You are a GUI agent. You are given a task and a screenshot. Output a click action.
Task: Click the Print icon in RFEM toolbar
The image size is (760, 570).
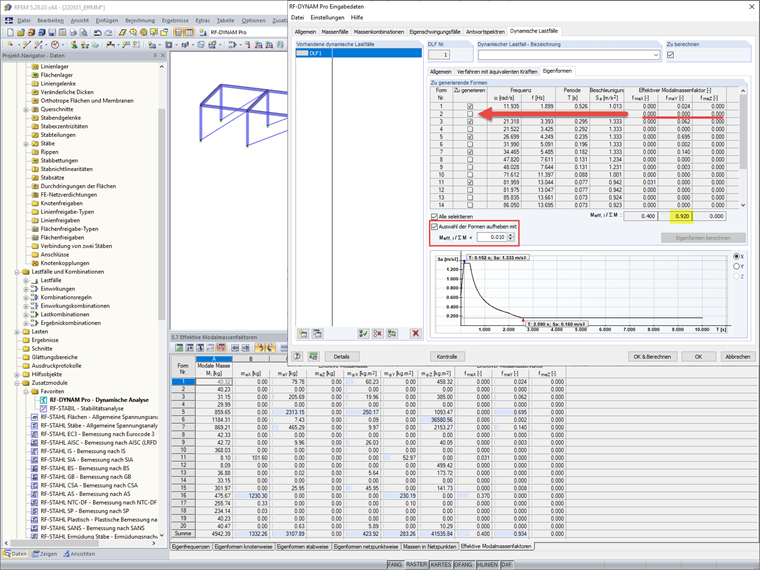coord(73,32)
